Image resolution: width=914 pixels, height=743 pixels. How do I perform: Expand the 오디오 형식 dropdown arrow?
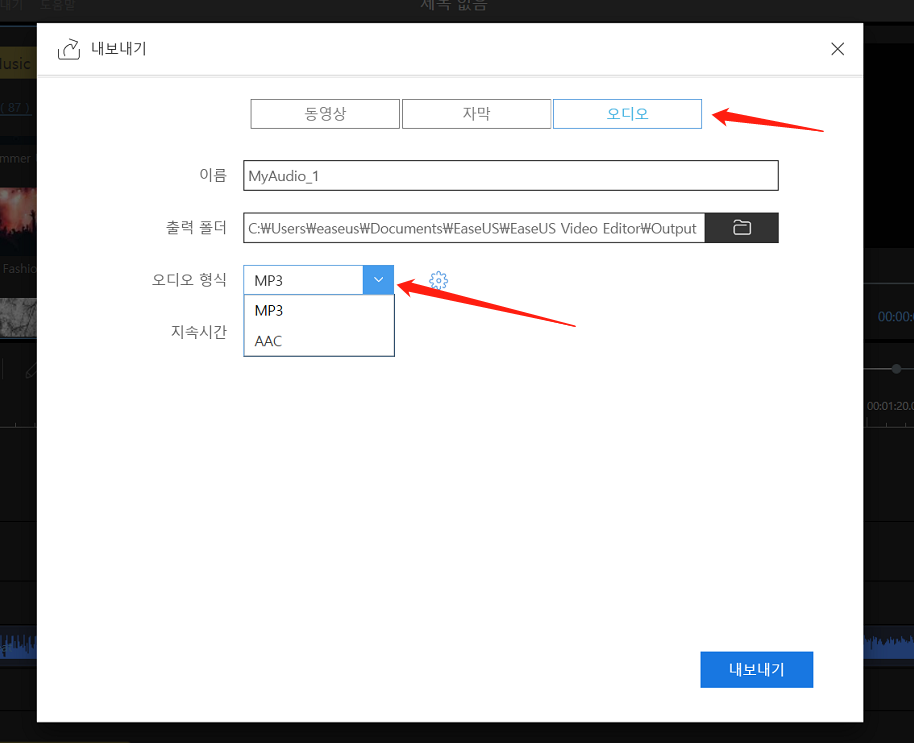tap(378, 280)
